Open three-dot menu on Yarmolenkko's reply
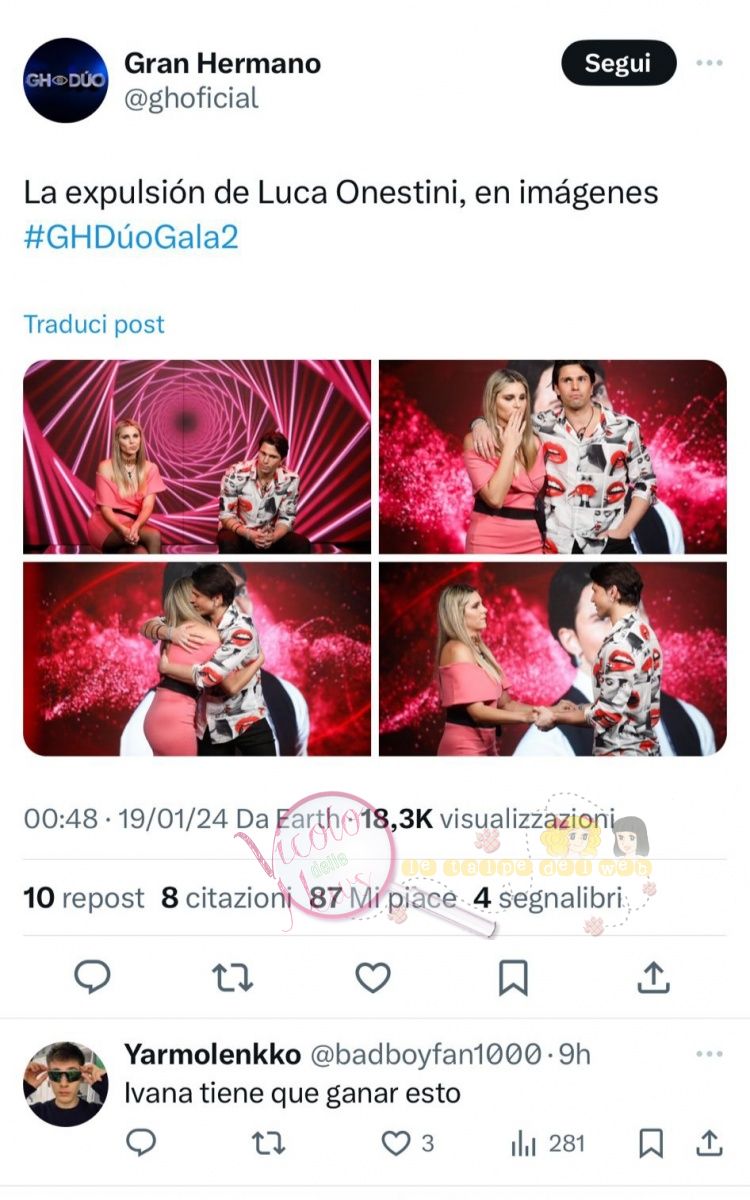Image resolution: width=750 pixels, height=1200 pixels. (x=709, y=1055)
